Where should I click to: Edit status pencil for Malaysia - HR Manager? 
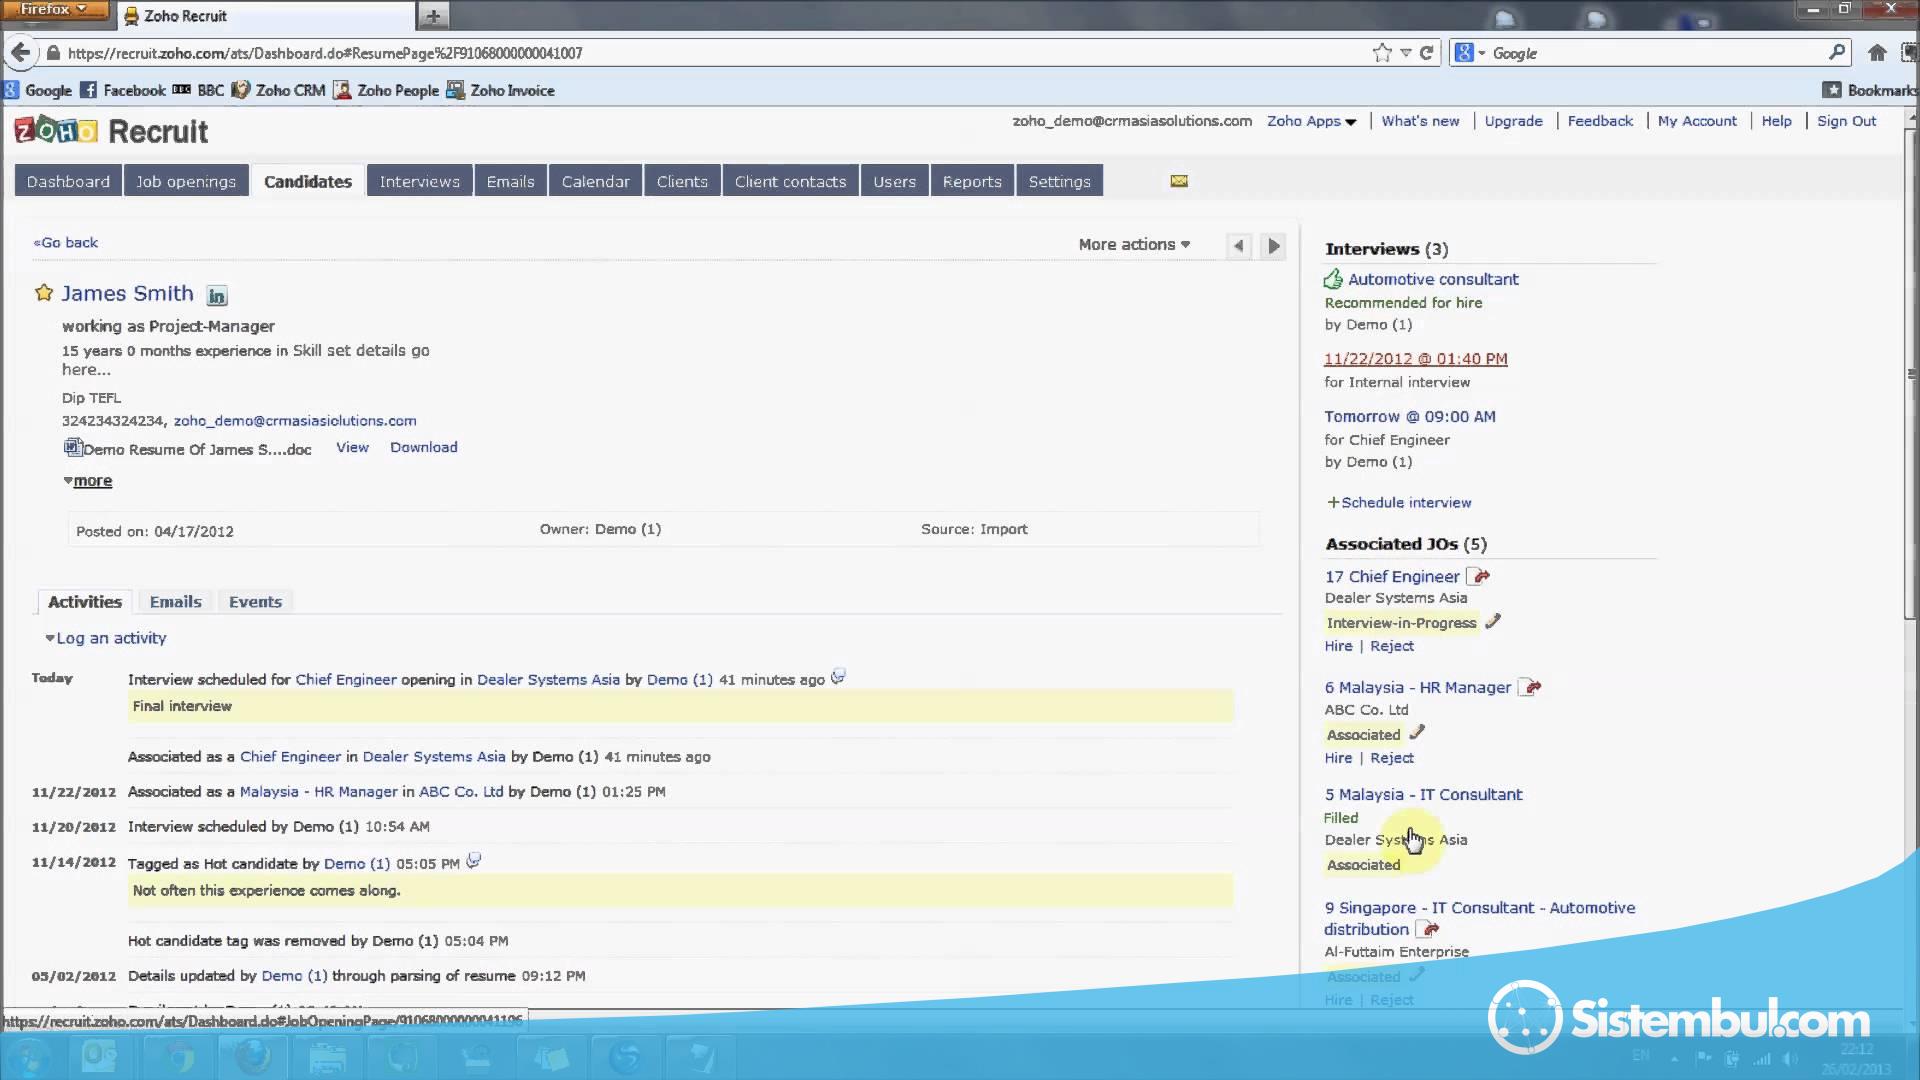[x=1417, y=733]
